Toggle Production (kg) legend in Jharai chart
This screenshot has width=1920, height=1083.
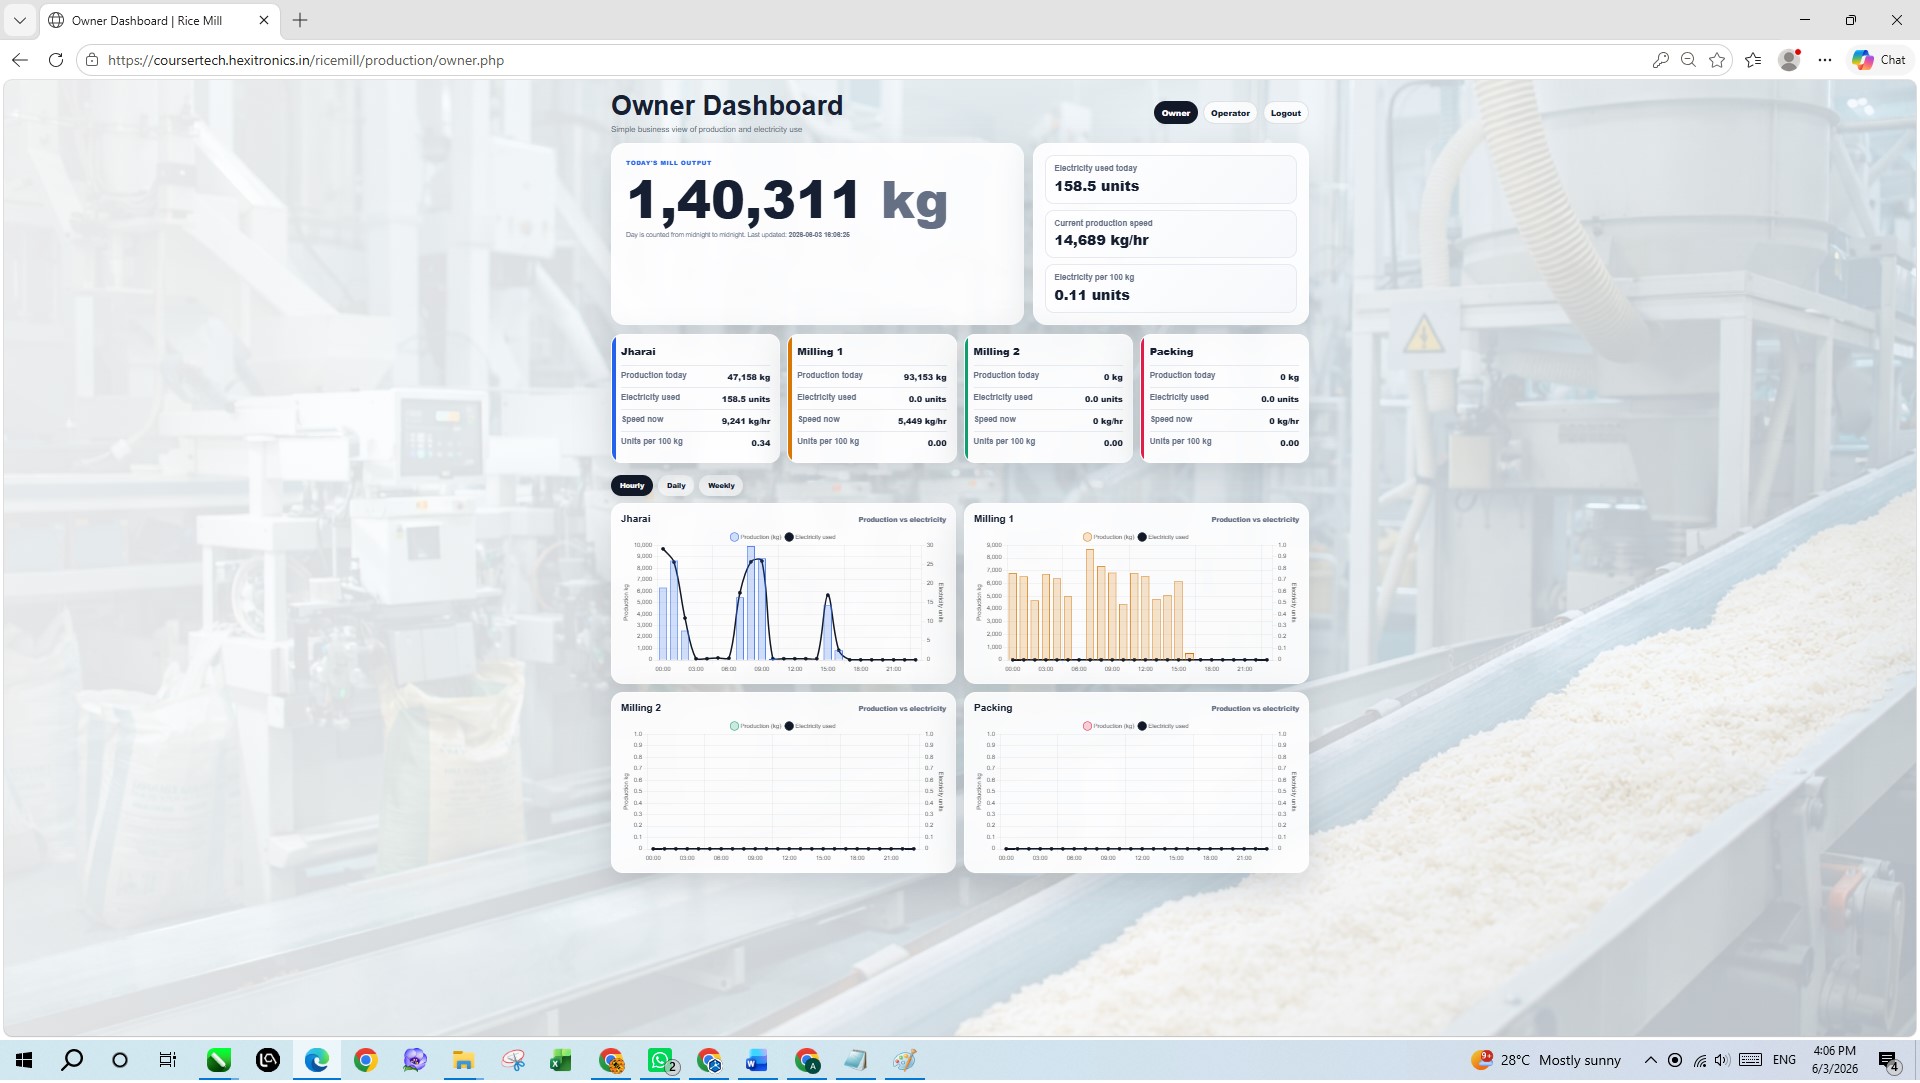[756, 537]
